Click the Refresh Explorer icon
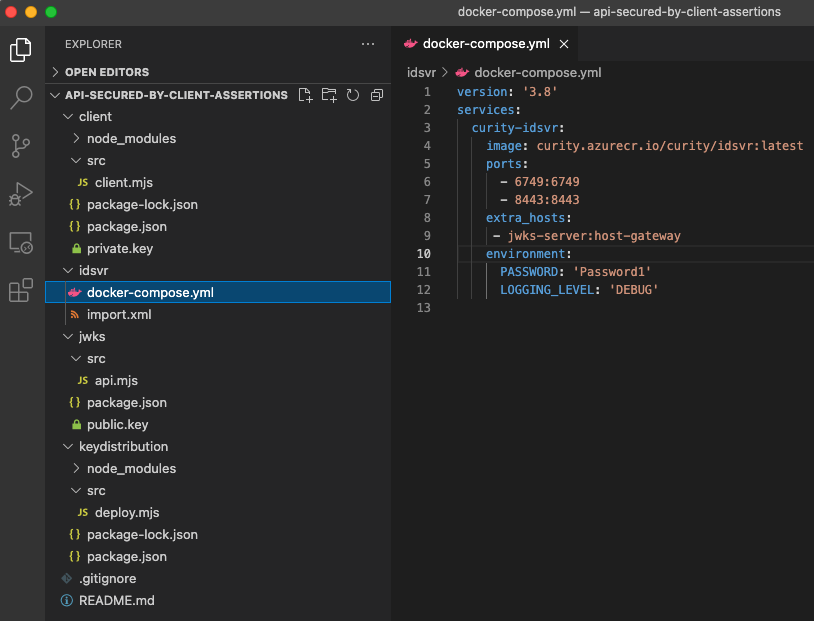This screenshot has width=814, height=621. tap(352, 95)
